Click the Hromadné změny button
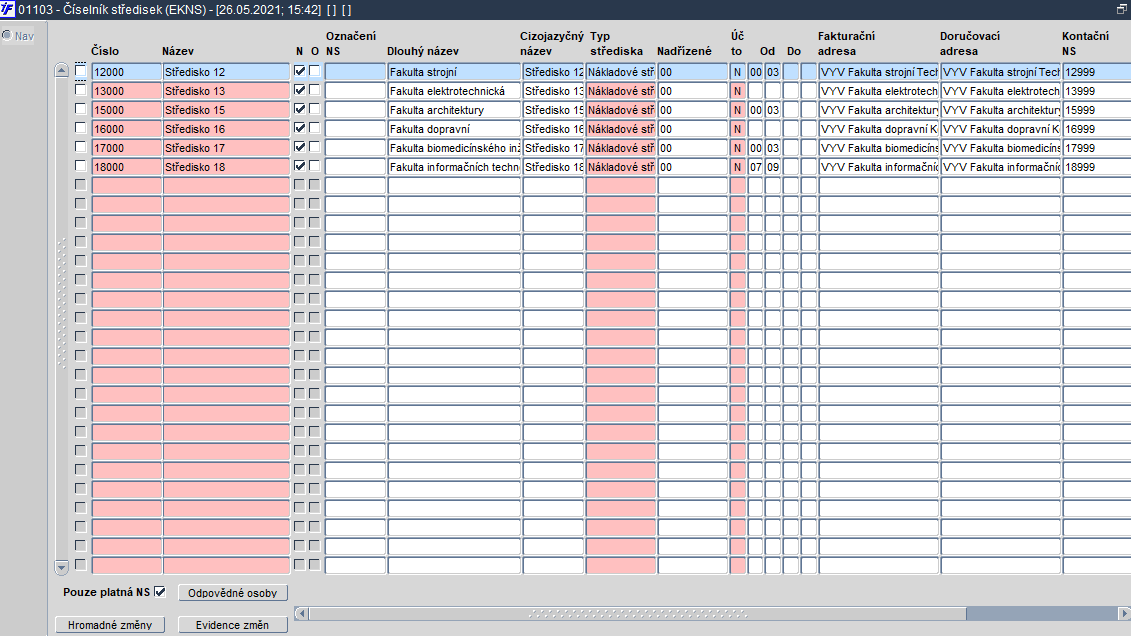The width and height of the screenshot is (1131, 636). [x=110, y=624]
